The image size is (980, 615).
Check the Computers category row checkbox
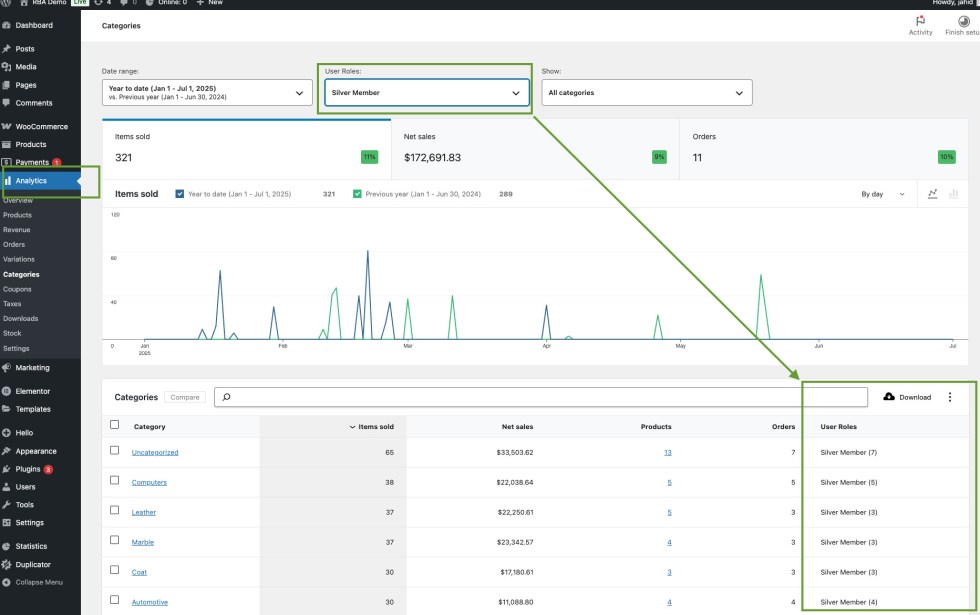[114, 481]
